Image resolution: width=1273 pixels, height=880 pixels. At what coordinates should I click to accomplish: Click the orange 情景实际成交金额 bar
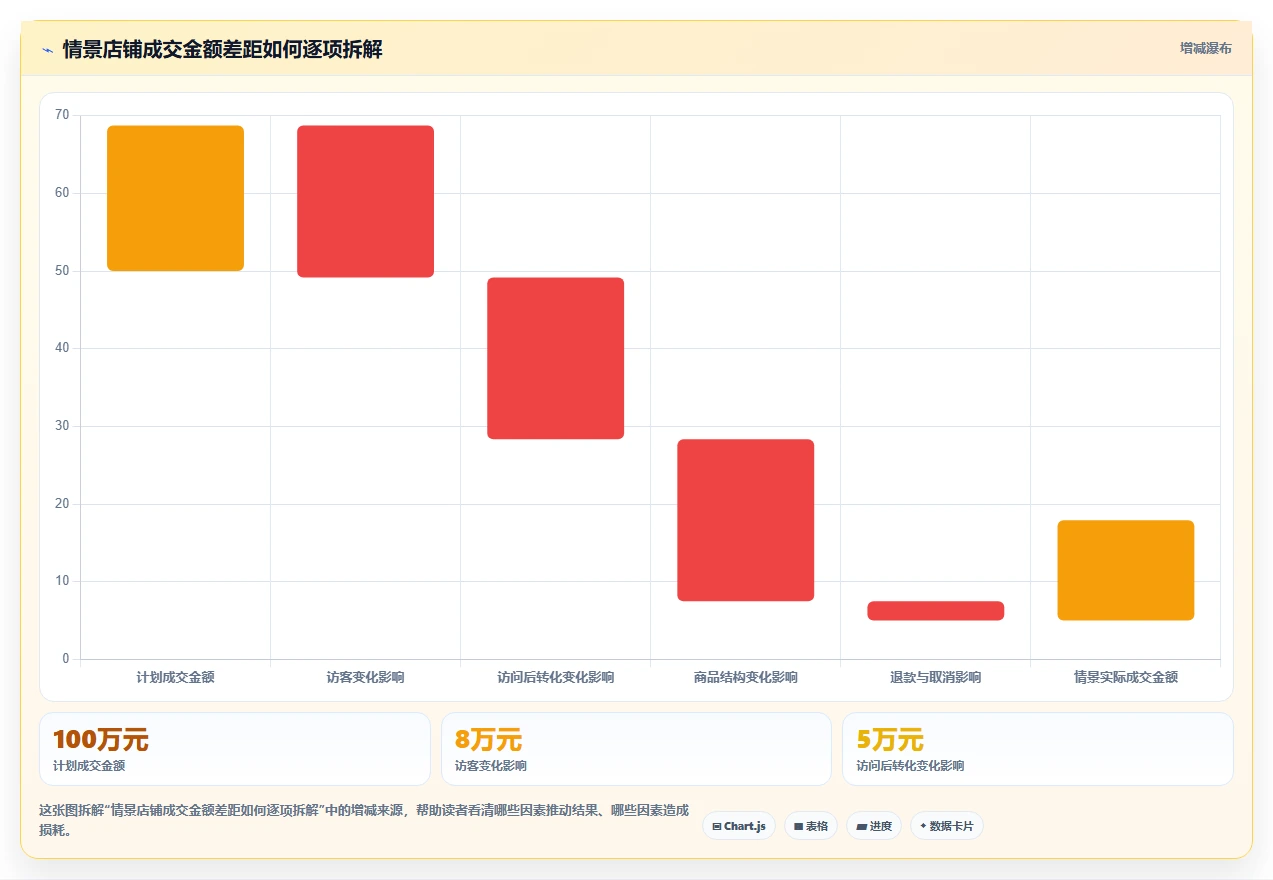point(1125,570)
